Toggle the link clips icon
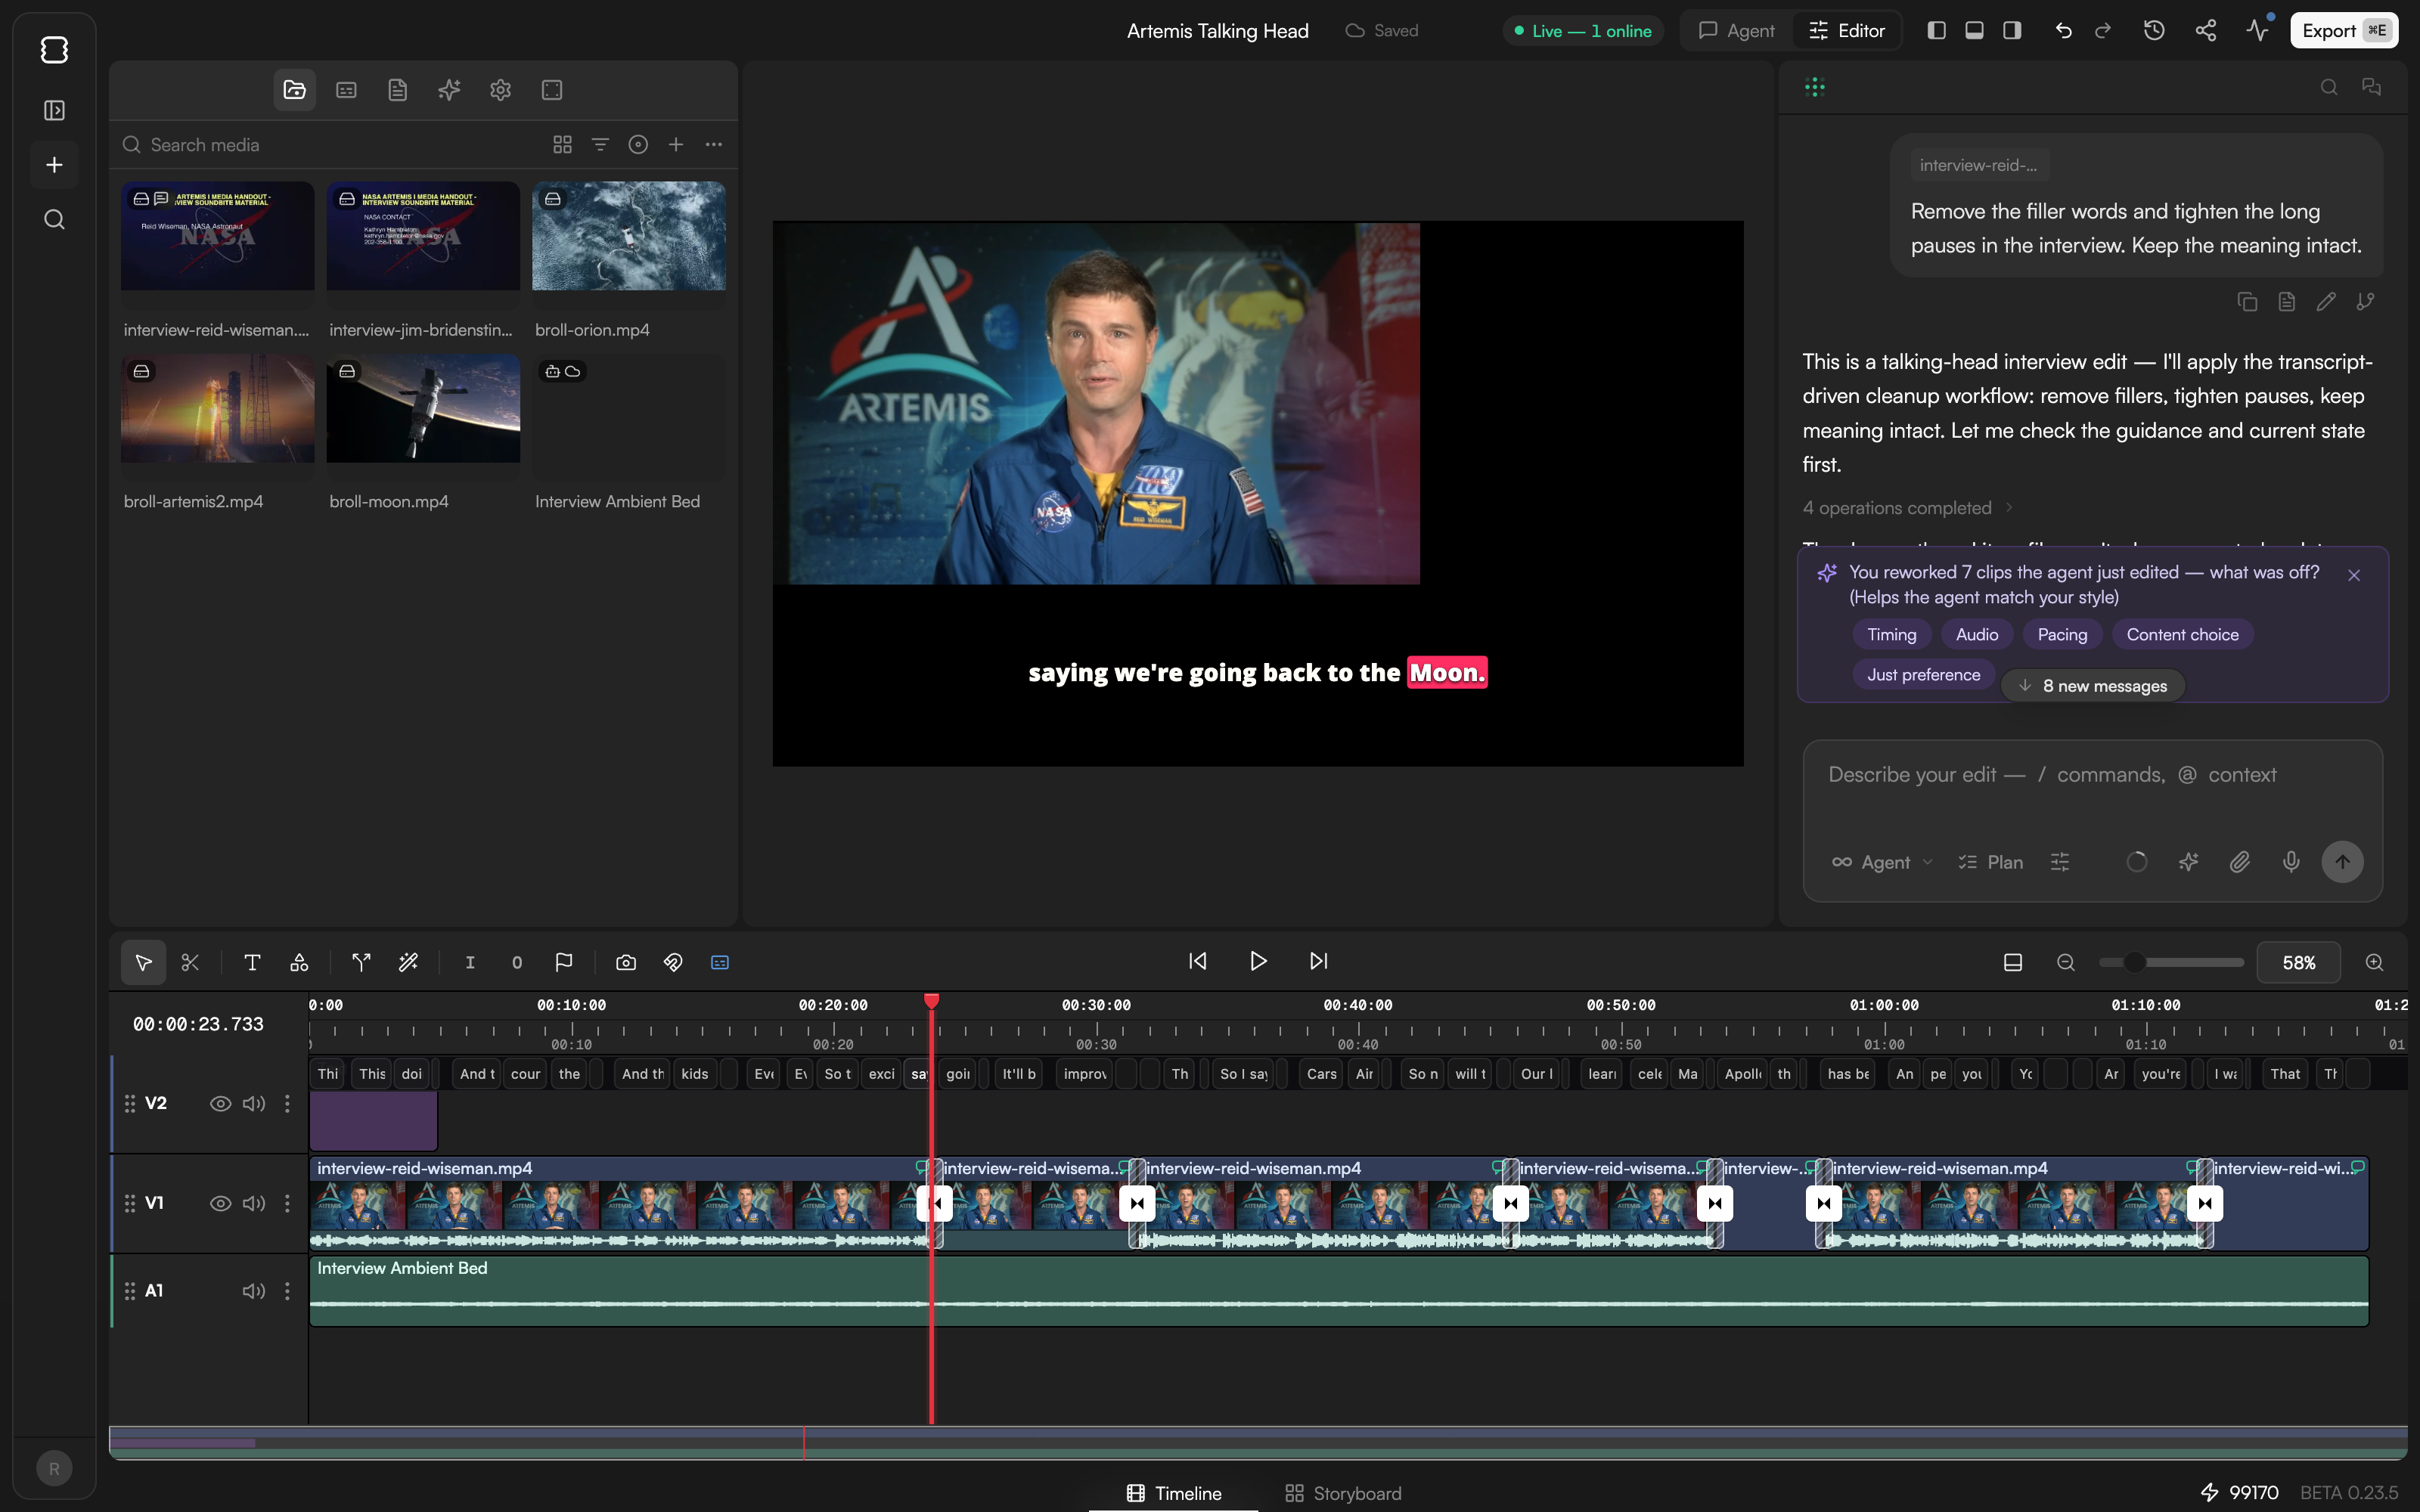Screen dimensions: 2420x1512 coord(673,962)
